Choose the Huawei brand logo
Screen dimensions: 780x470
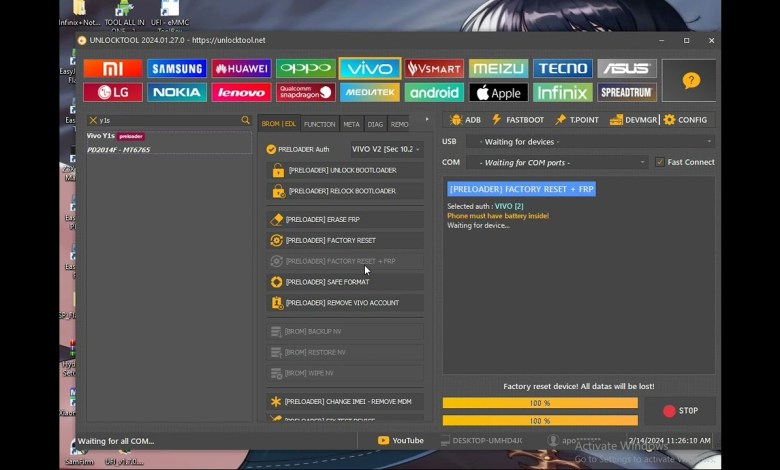click(x=241, y=69)
